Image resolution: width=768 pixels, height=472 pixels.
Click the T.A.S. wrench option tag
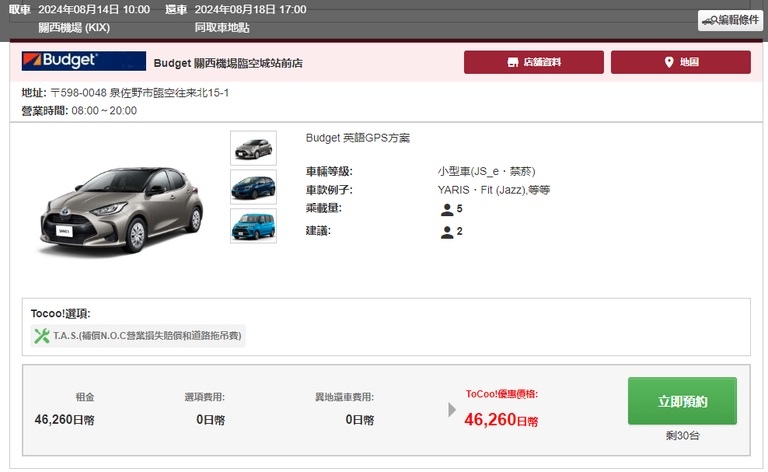coord(138,336)
